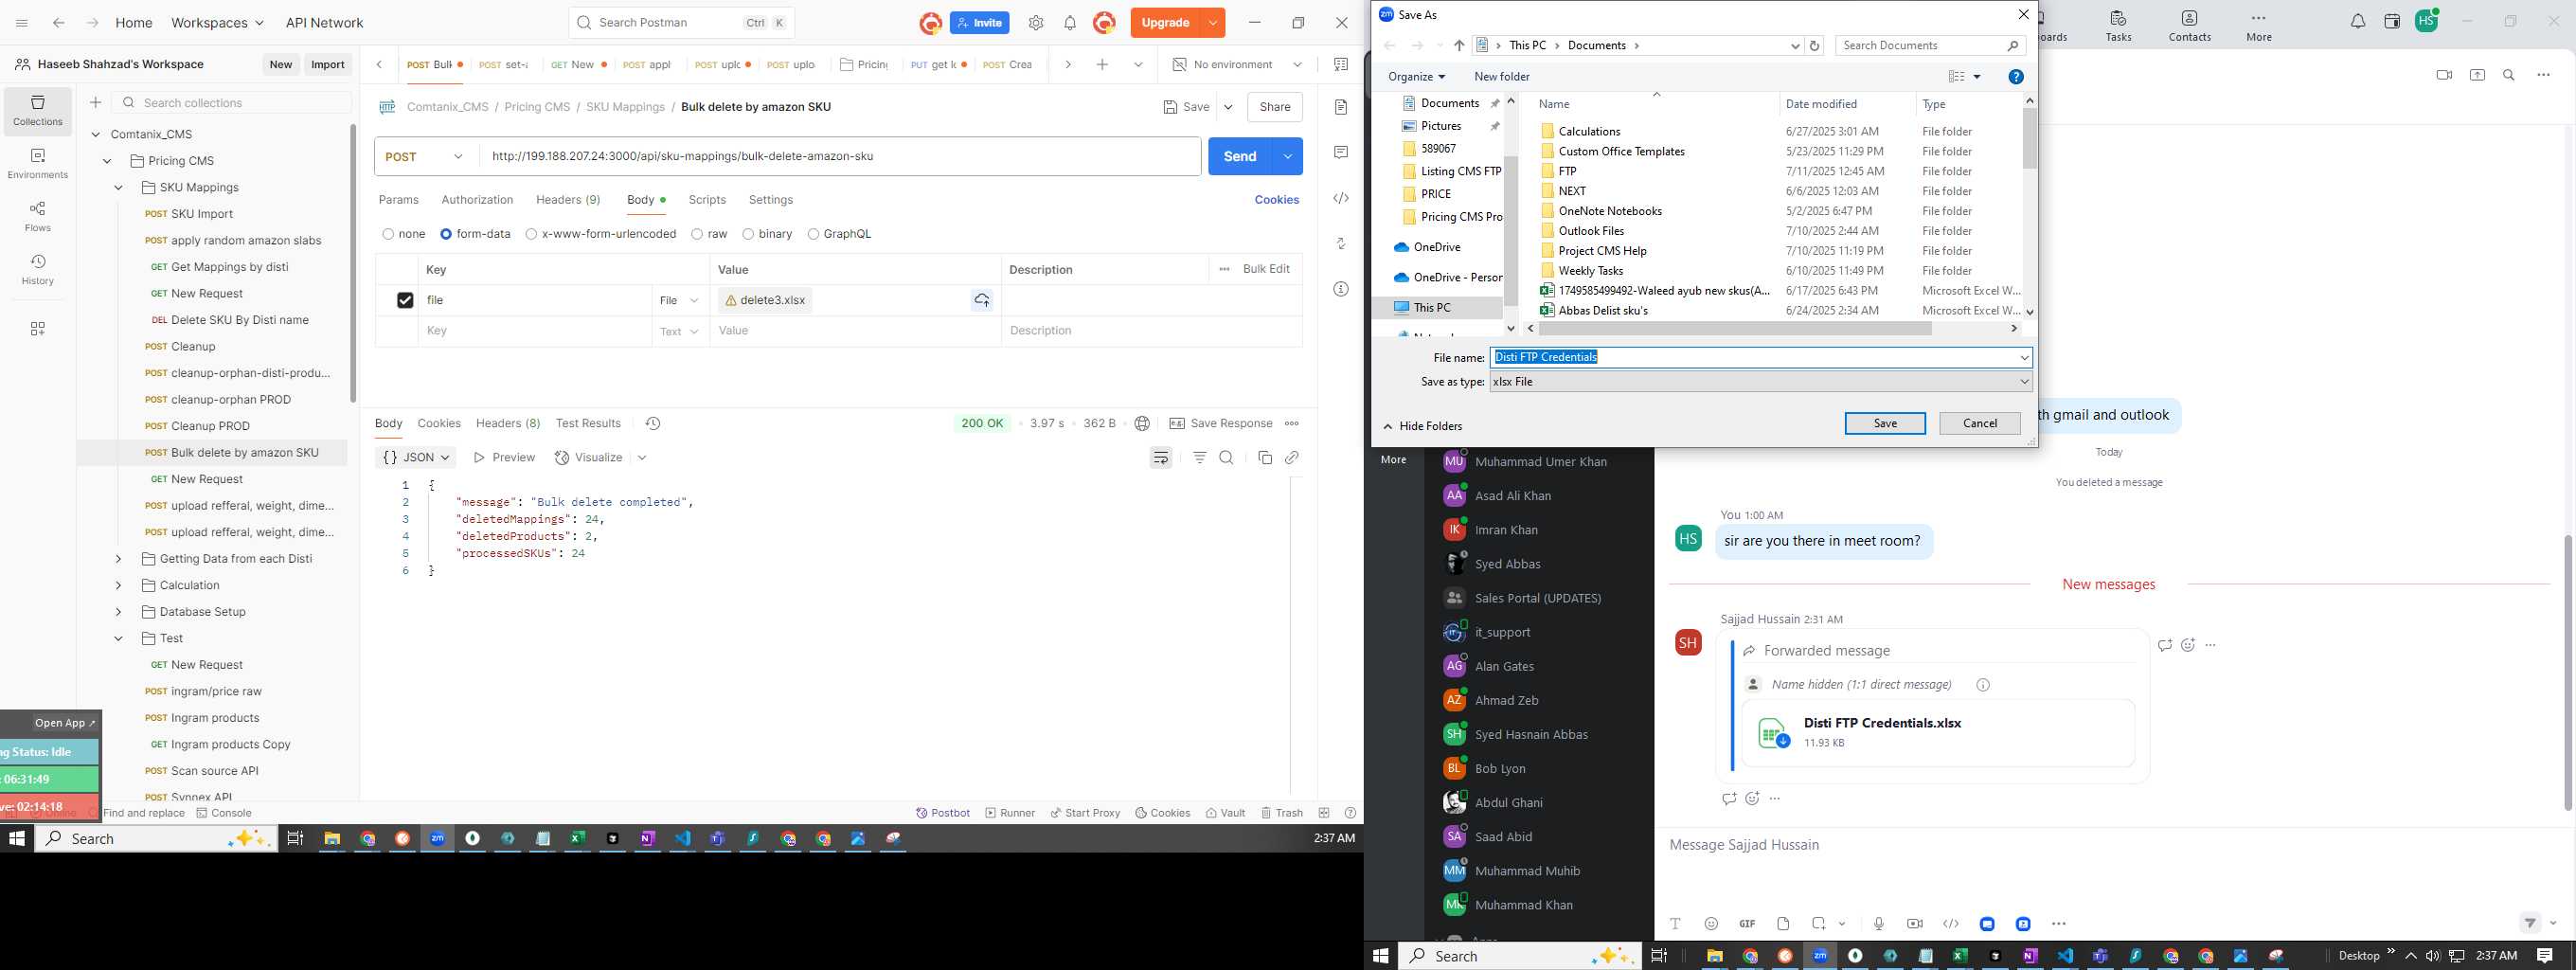Screen dimensions: 2576x970
Task: Open the Postman hamburger menu
Action: [x=22, y=23]
